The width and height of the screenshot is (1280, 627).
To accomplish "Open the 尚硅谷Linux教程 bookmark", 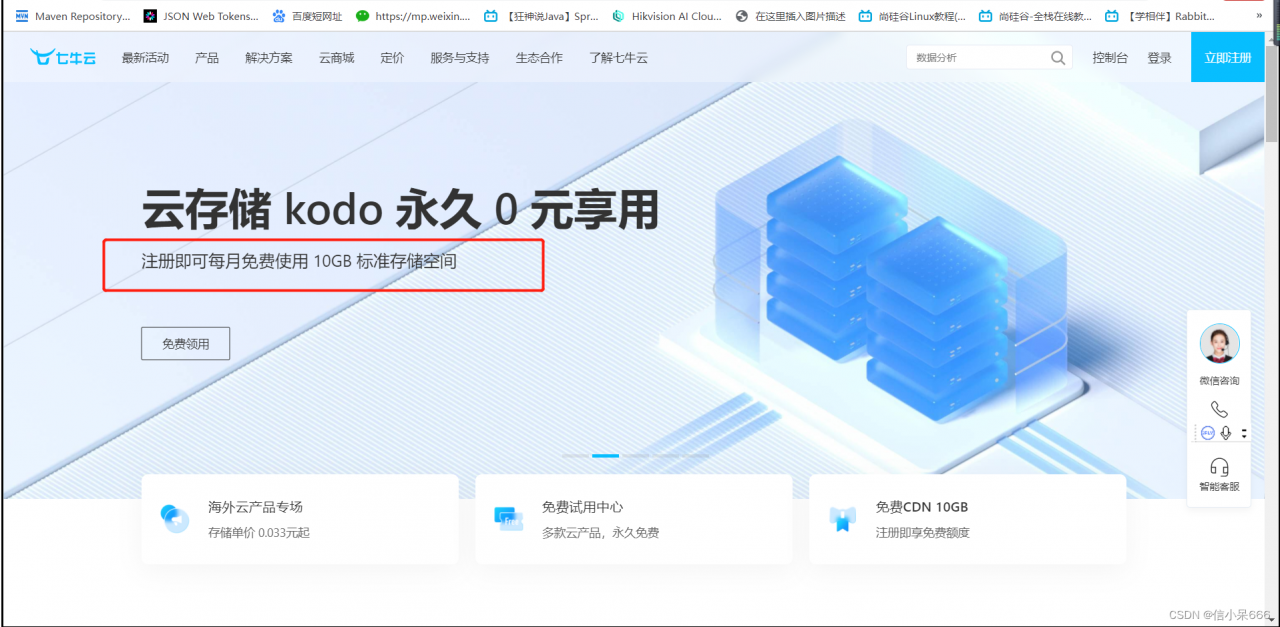I will point(912,16).
